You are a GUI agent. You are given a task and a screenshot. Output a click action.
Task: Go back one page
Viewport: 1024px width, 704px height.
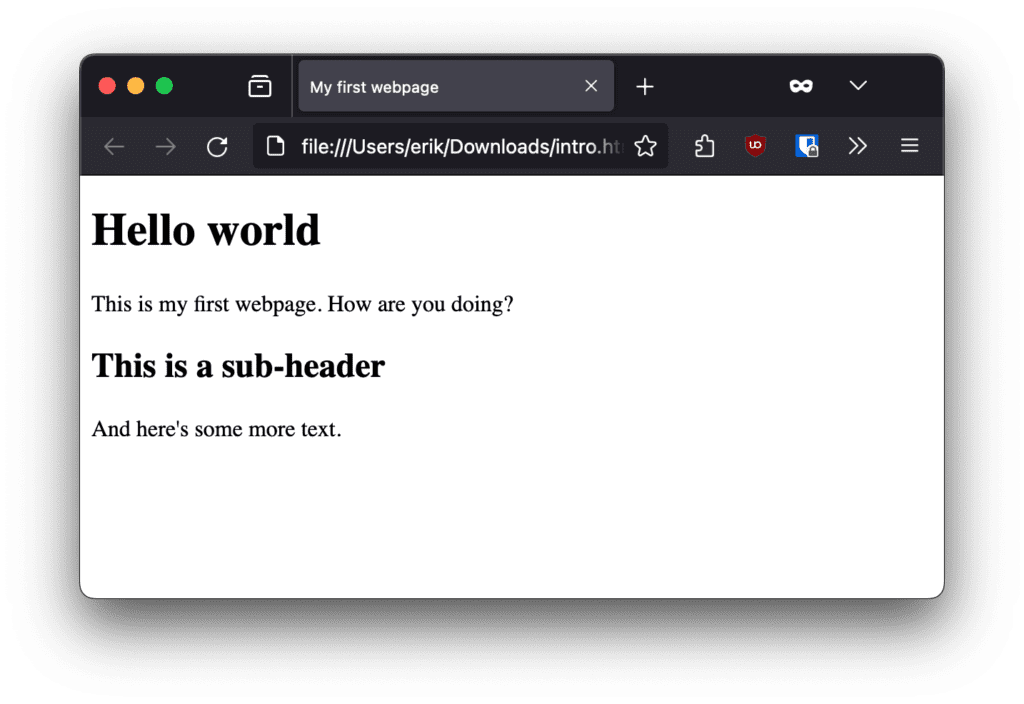(x=114, y=147)
